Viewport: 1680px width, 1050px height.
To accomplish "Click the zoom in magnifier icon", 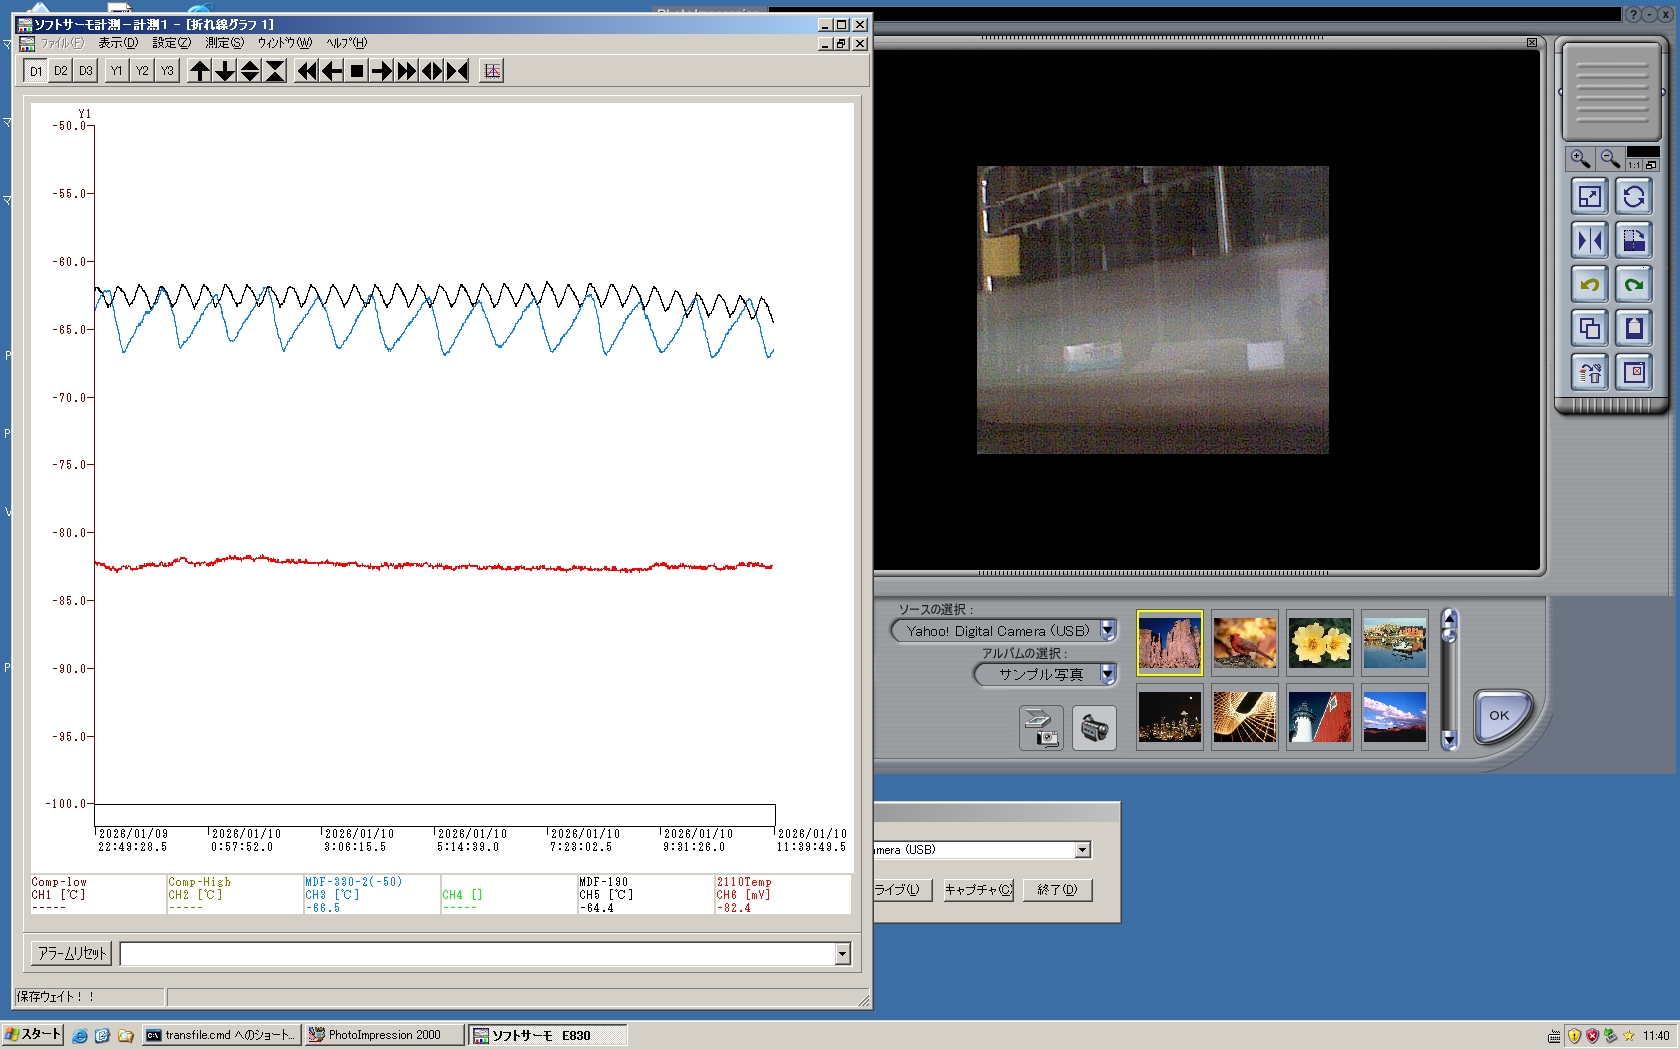I will click(1580, 159).
